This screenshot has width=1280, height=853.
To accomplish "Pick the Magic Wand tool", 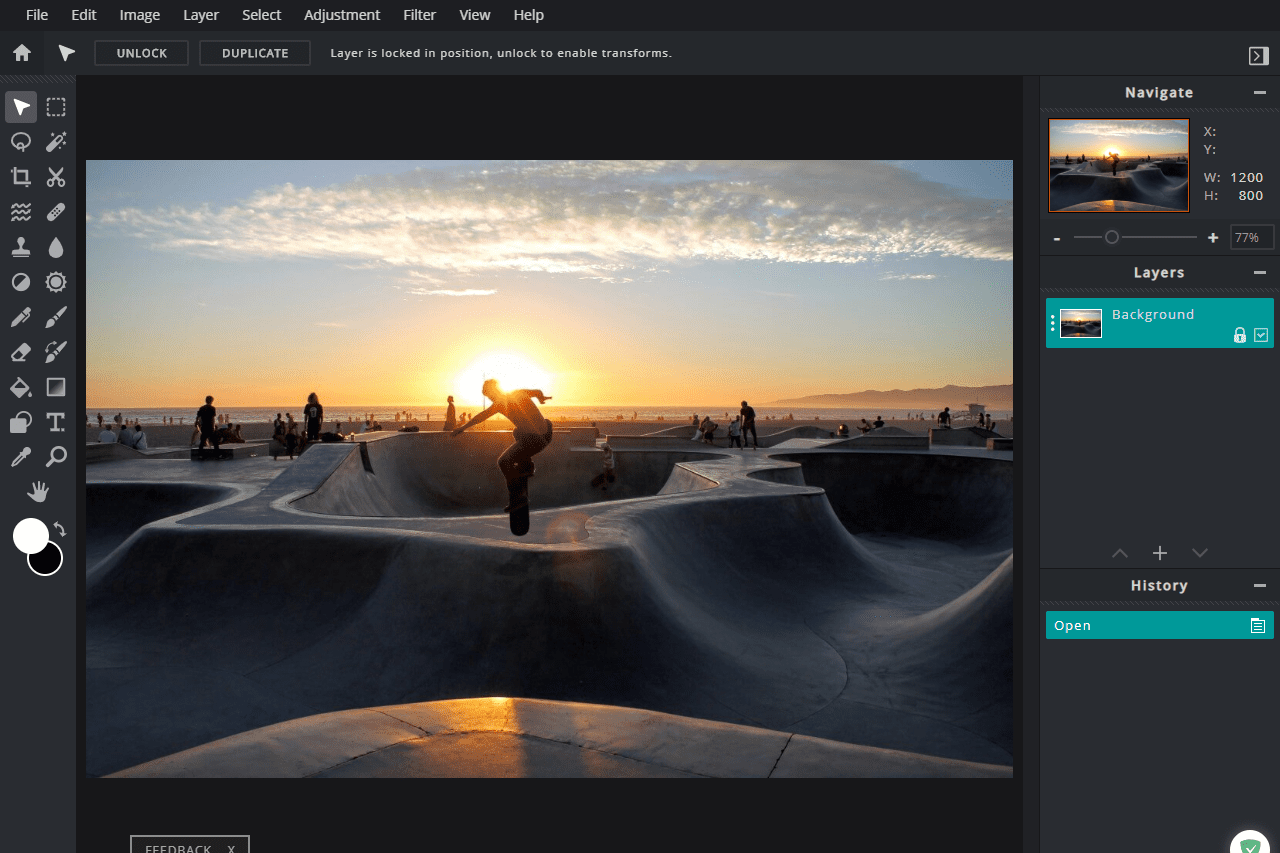I will click(x=56, y=142).
